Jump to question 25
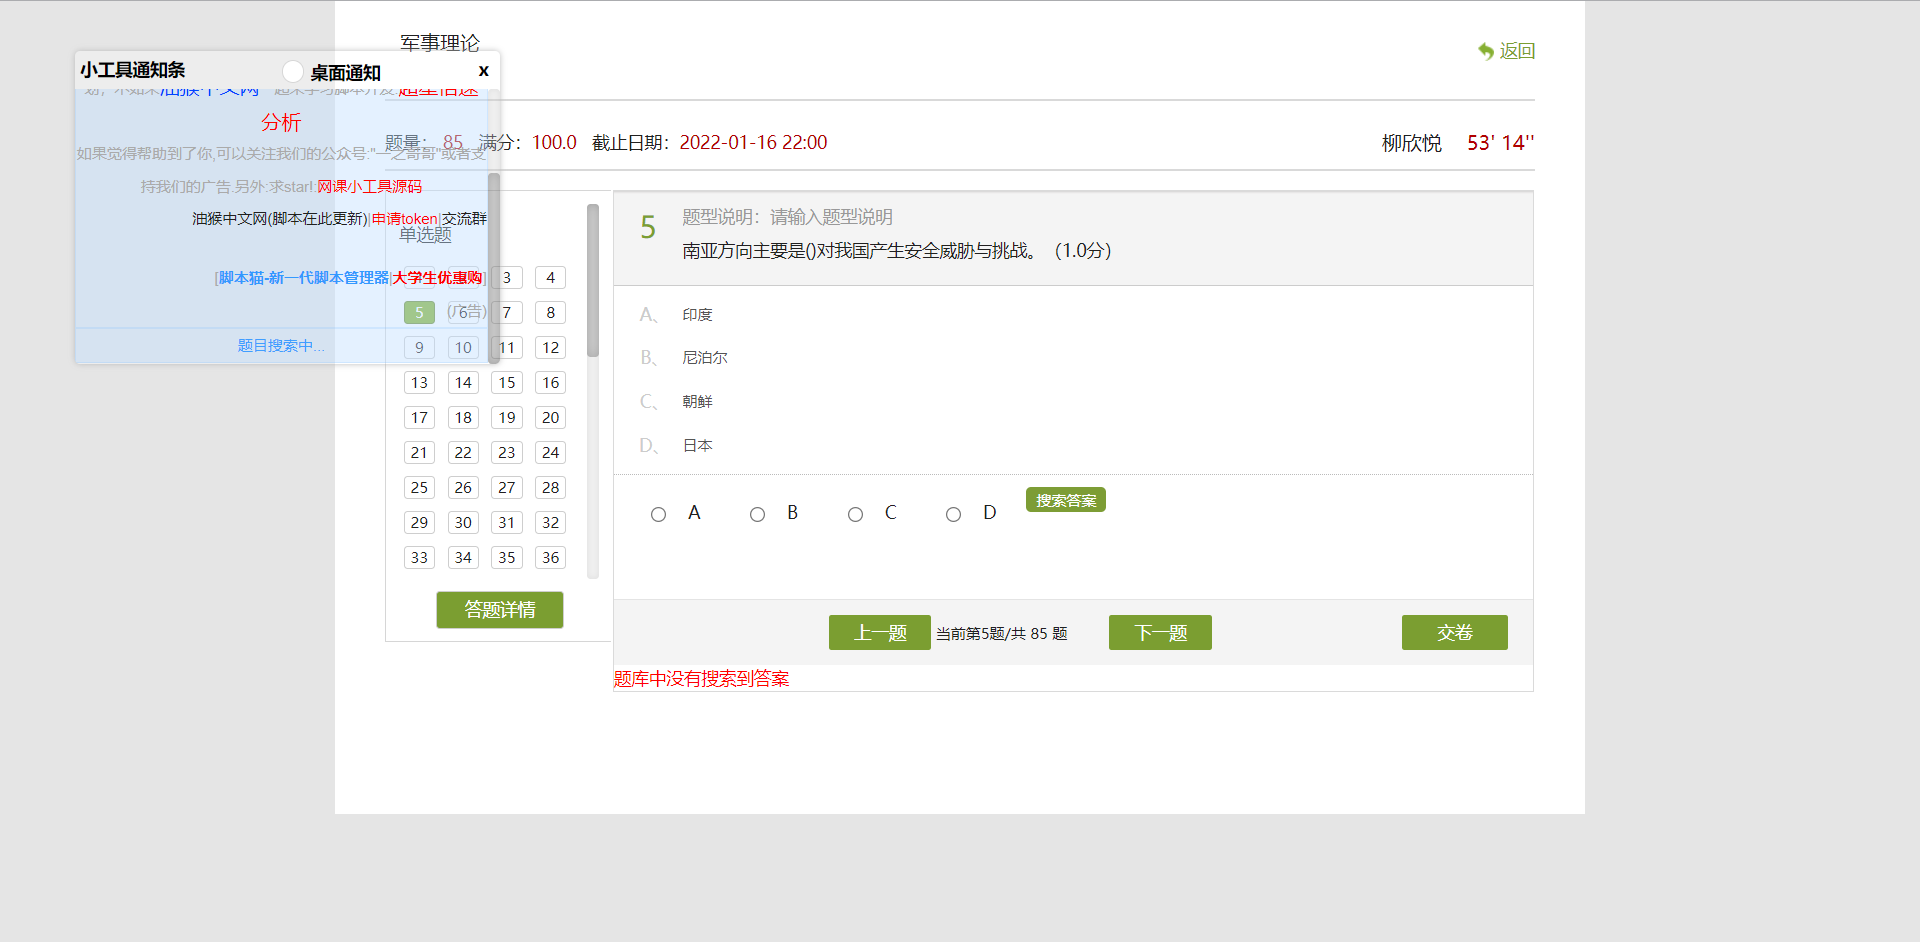The width and height of the screenshot is (1920, 942). click(419, 488)
